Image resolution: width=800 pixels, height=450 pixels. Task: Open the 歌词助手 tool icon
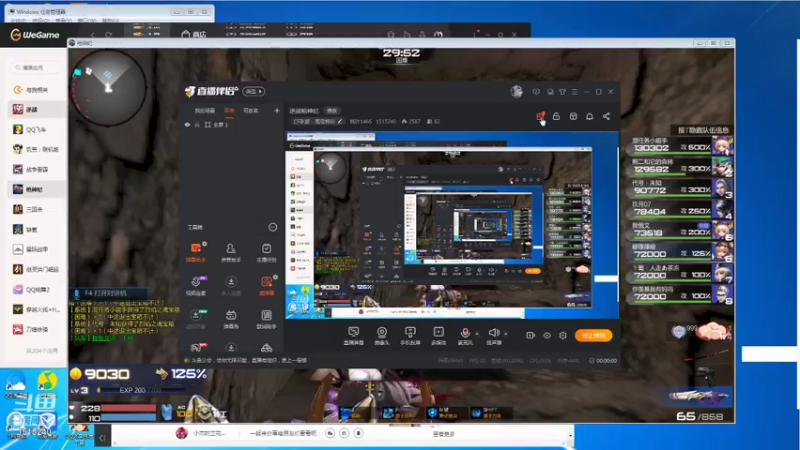tap(266, 319)
